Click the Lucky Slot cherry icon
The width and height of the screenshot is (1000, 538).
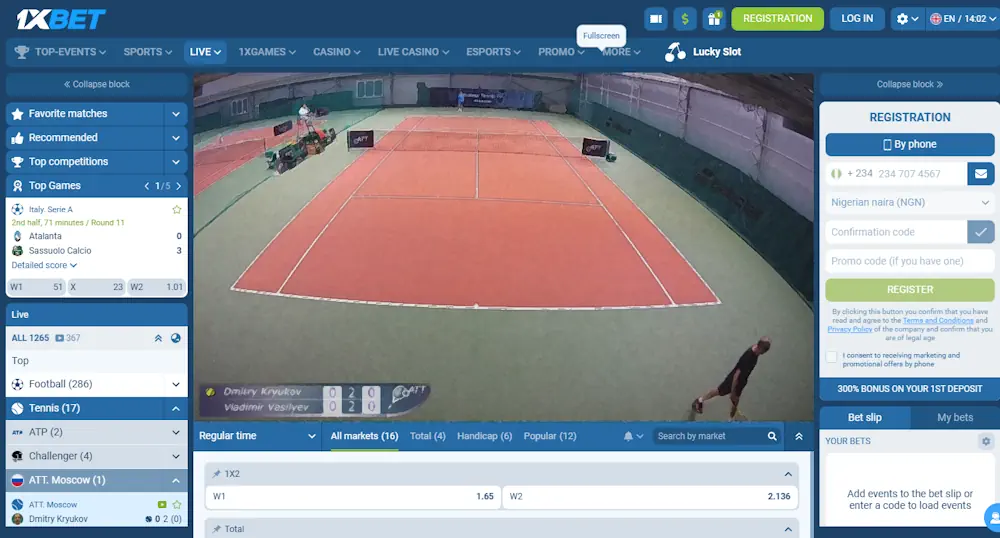pos(675,52)
